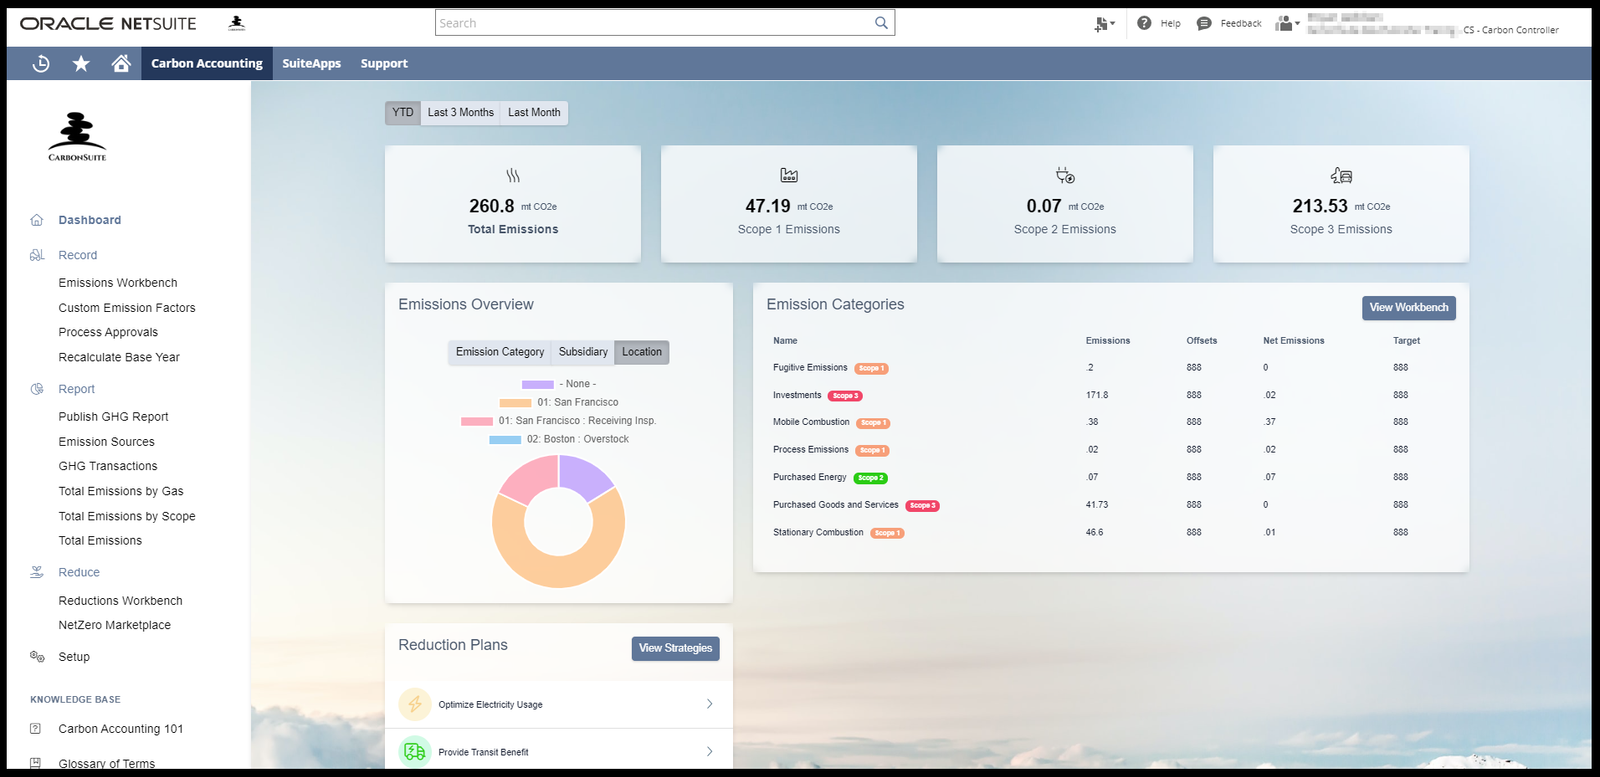1600x777 pixels.
Task: Open Emissions Workbench in sidebar
Action: (118, 283)
